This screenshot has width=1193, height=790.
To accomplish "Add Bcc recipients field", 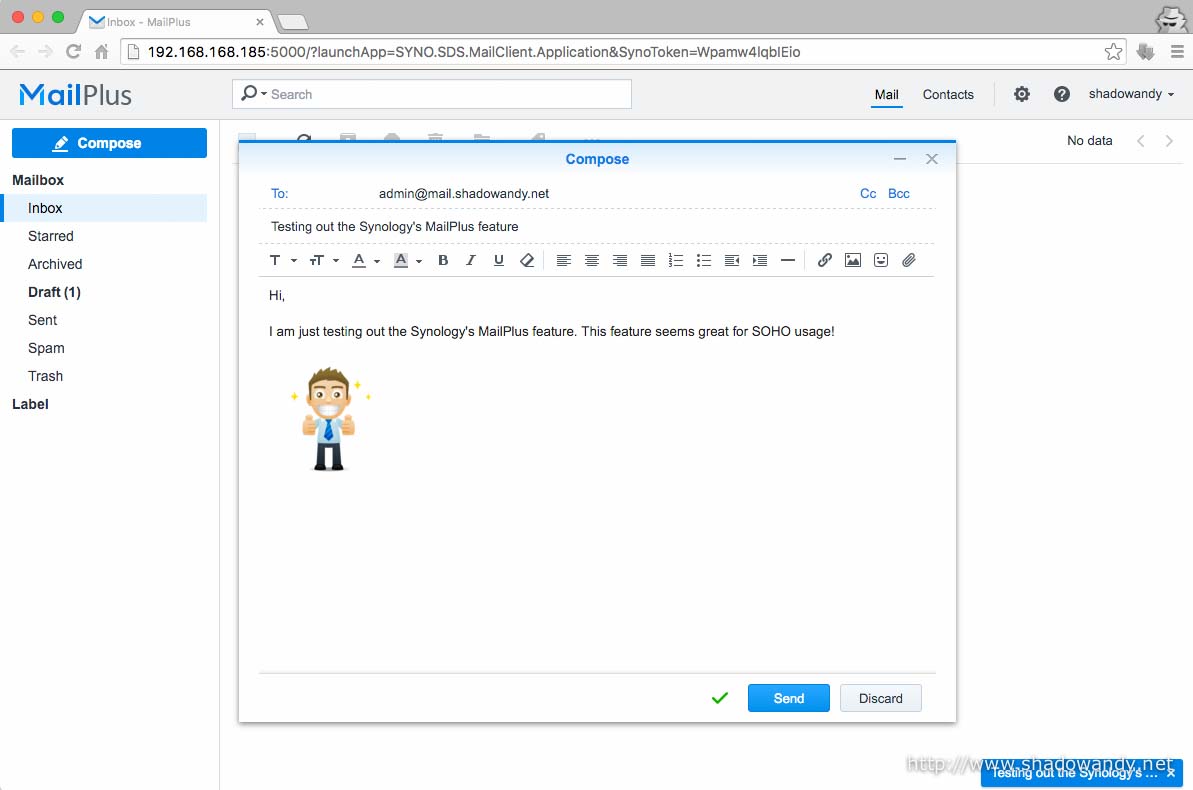I will coord(898,193).
